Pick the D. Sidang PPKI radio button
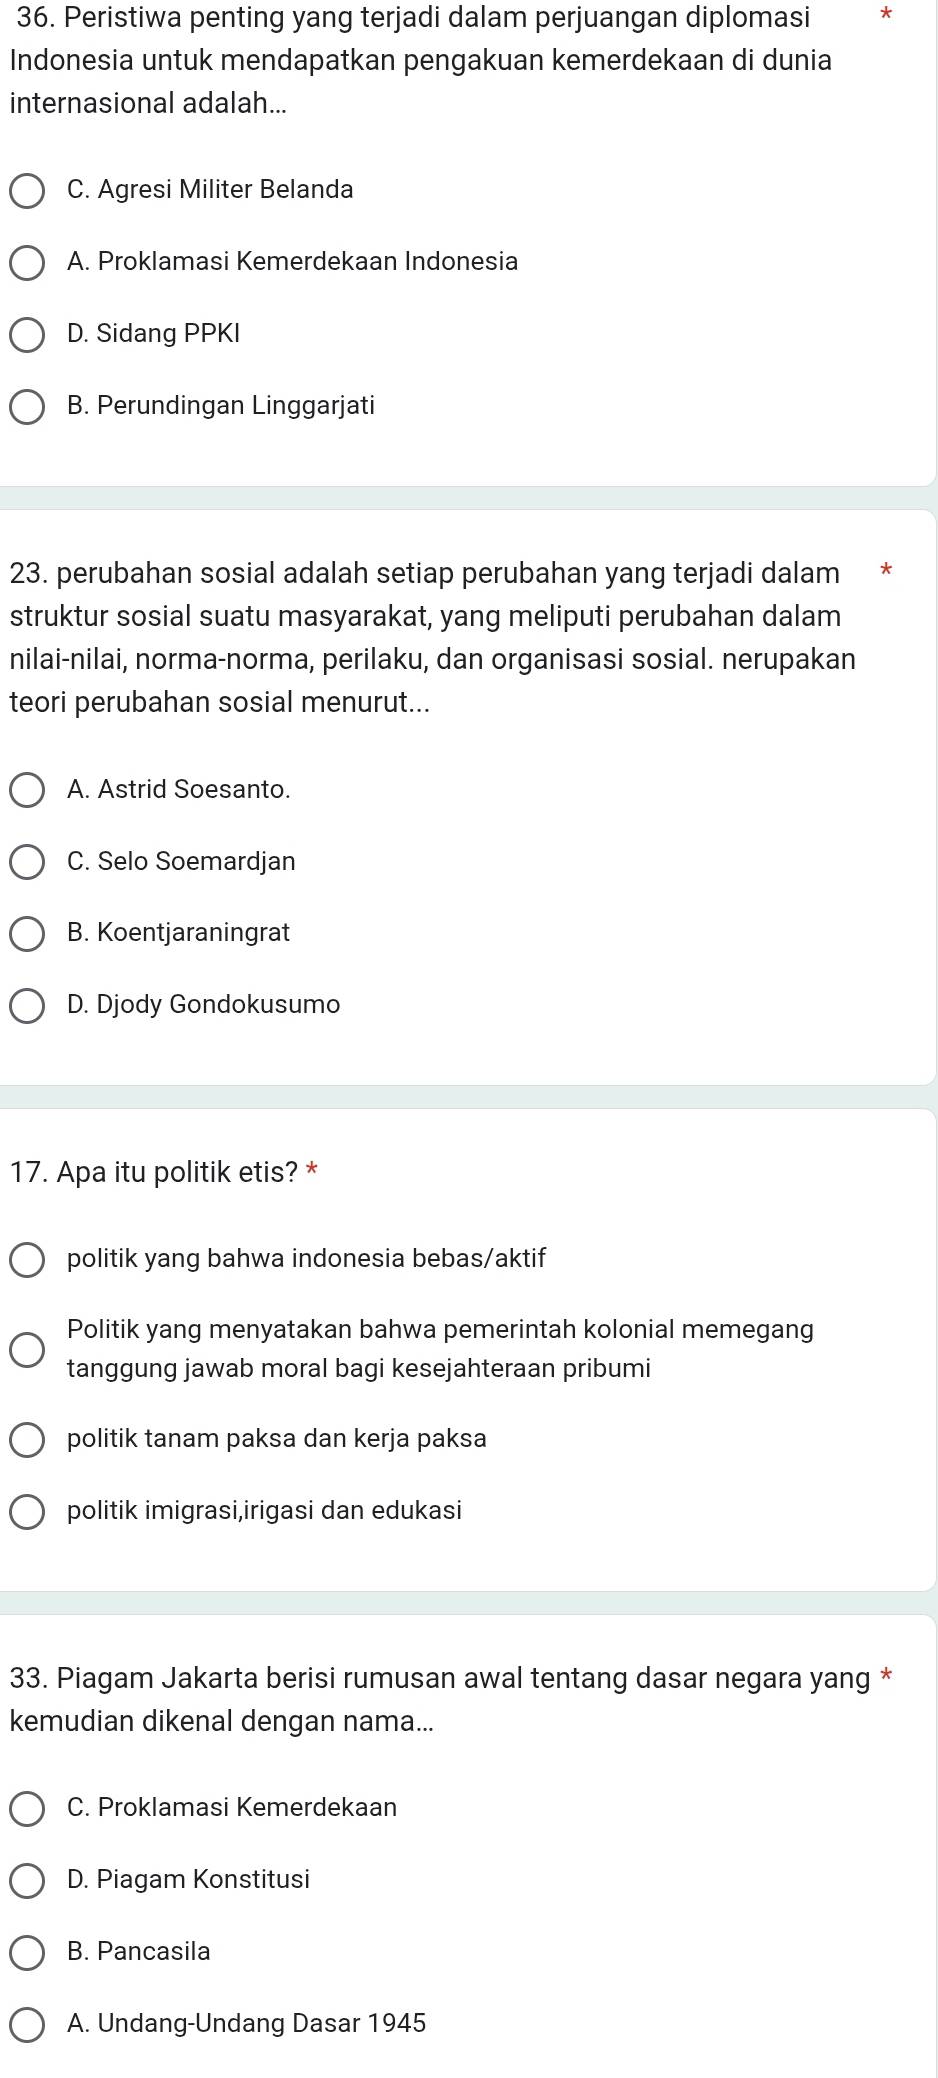The image size is (938, 2078). pyautogui.click(x=27, y=335)
